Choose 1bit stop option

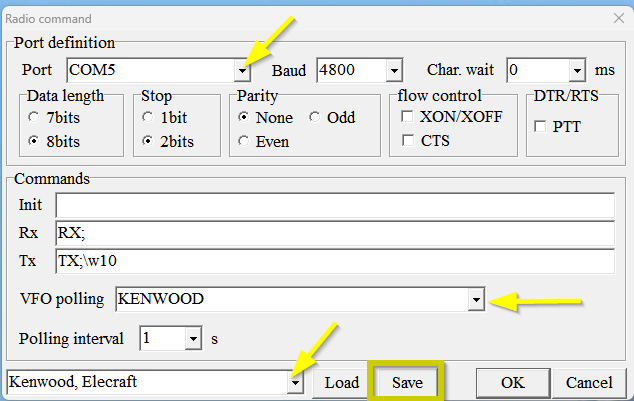coord(149,117)
